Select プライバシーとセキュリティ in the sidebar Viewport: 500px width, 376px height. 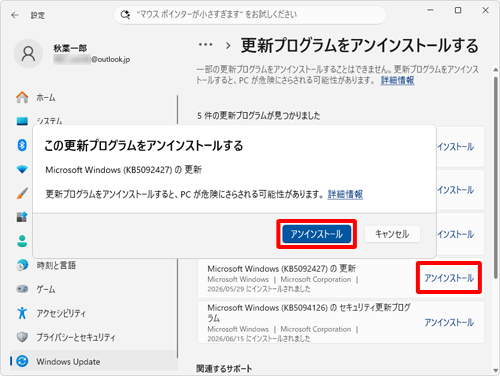pos(76,337)
